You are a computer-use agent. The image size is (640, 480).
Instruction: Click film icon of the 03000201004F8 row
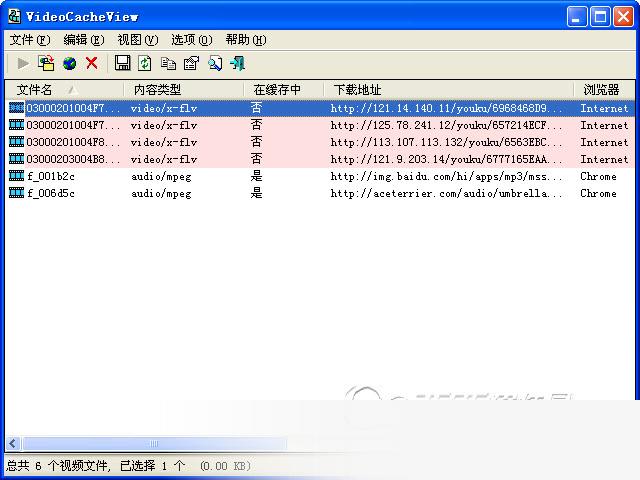point(16,142)
